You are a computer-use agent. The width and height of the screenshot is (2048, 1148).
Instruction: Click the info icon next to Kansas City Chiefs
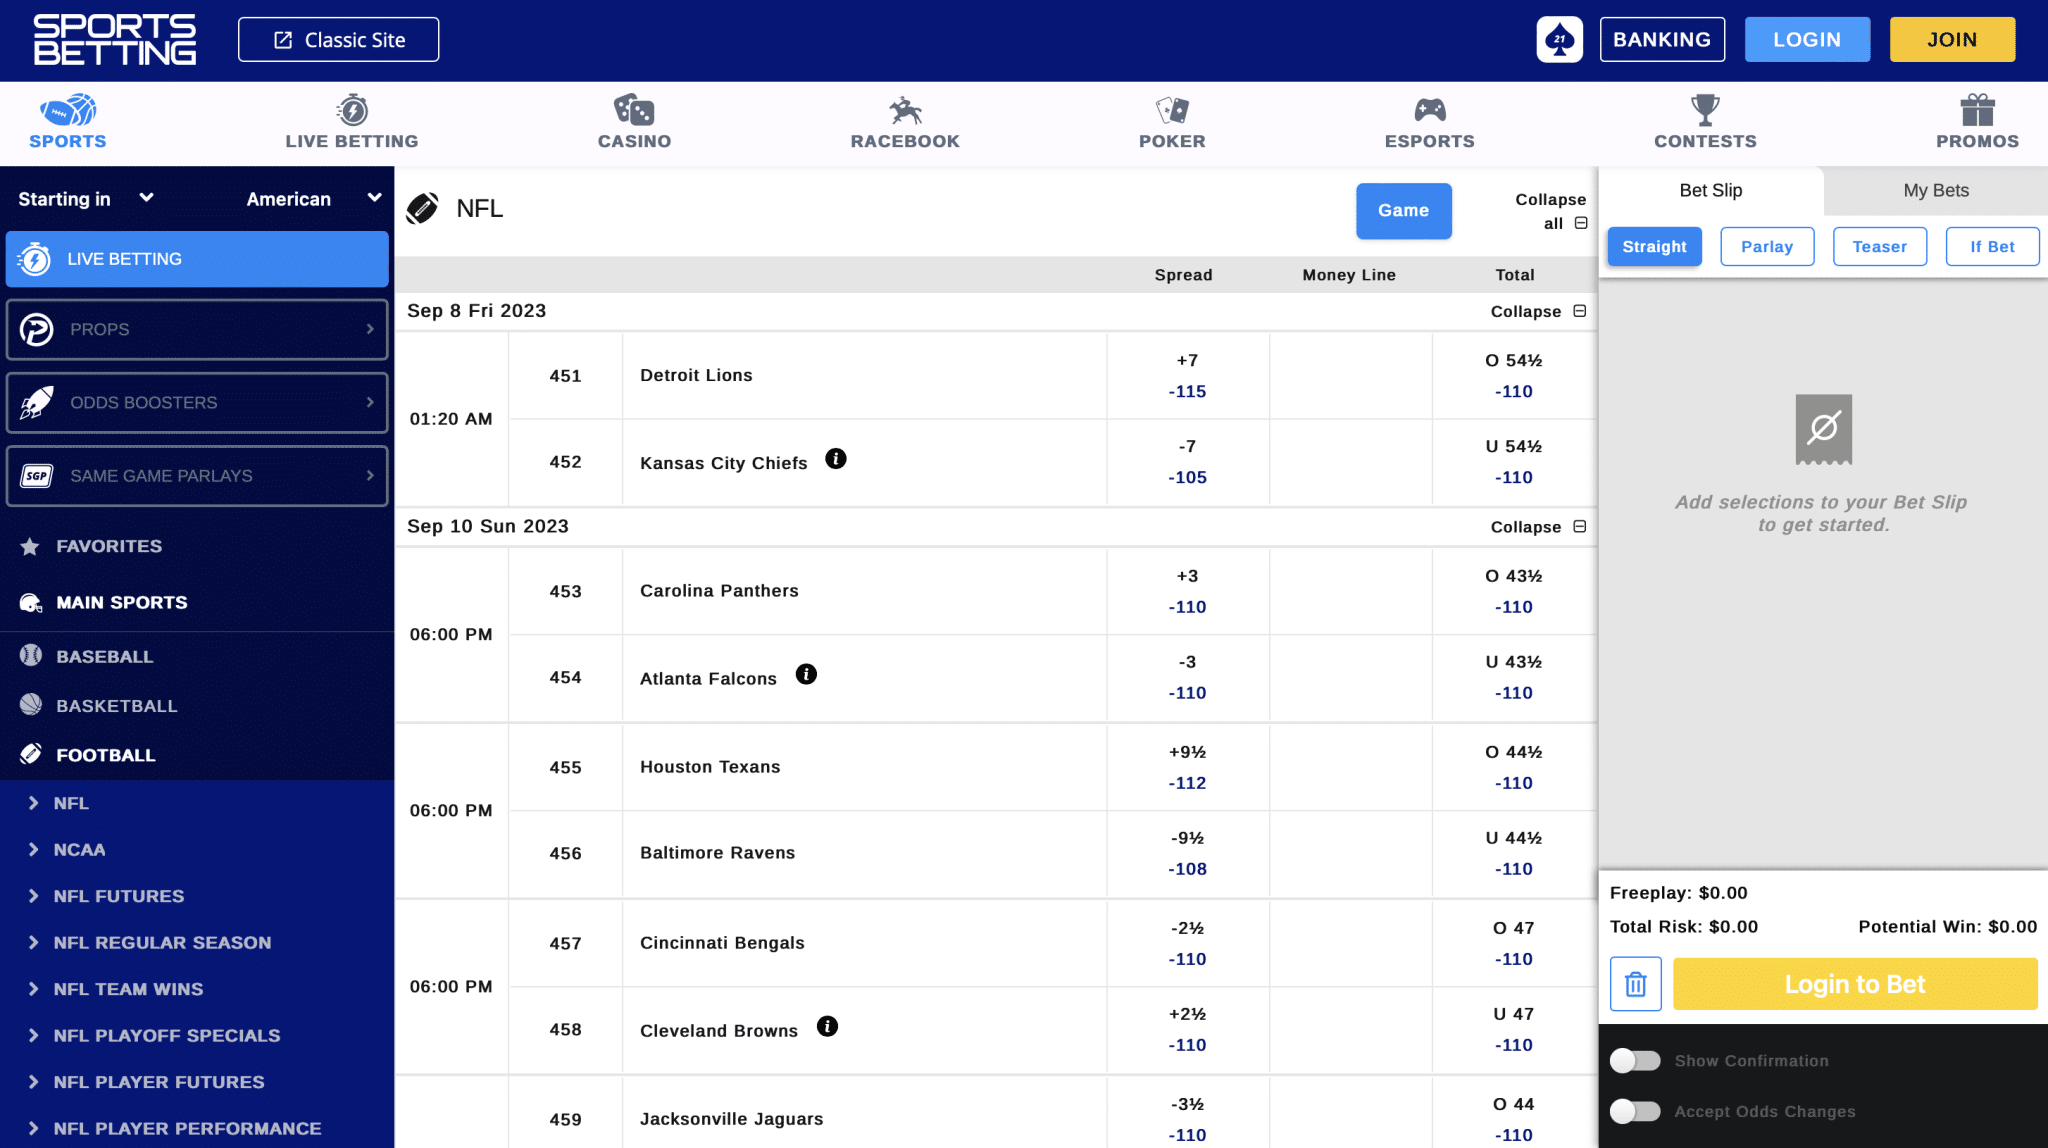coord(836,458)
